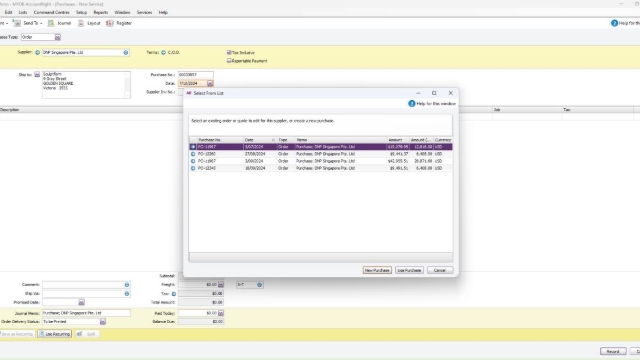This screenshot has width=640, height=360.
Task: Open the Promised Date calendar icon
Action: 81,302
